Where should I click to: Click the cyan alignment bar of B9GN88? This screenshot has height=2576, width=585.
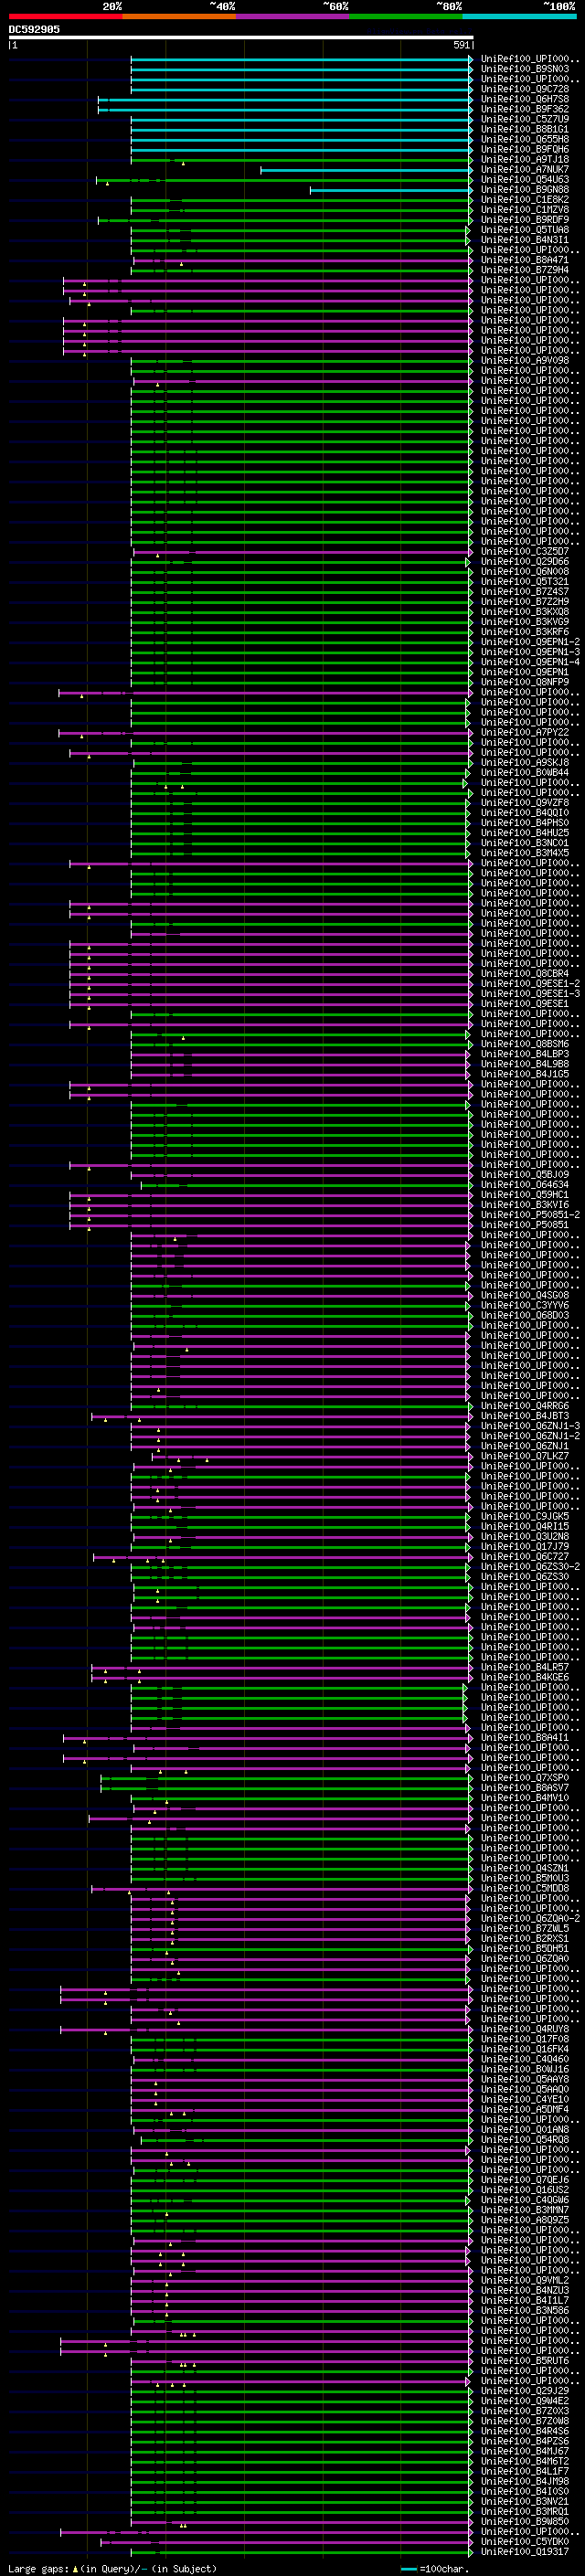[391, 190]
